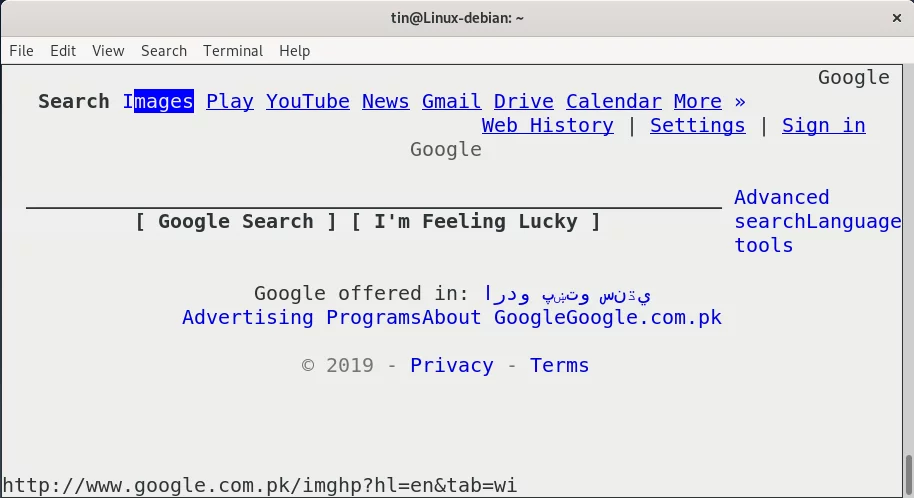Focus the Google search text field line
914x498 pixels.
point(374,198)
